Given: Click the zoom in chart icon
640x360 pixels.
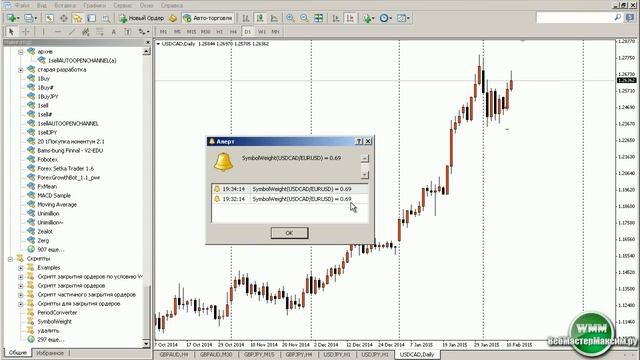Looking at the screenshot, I should pos(290,18).
